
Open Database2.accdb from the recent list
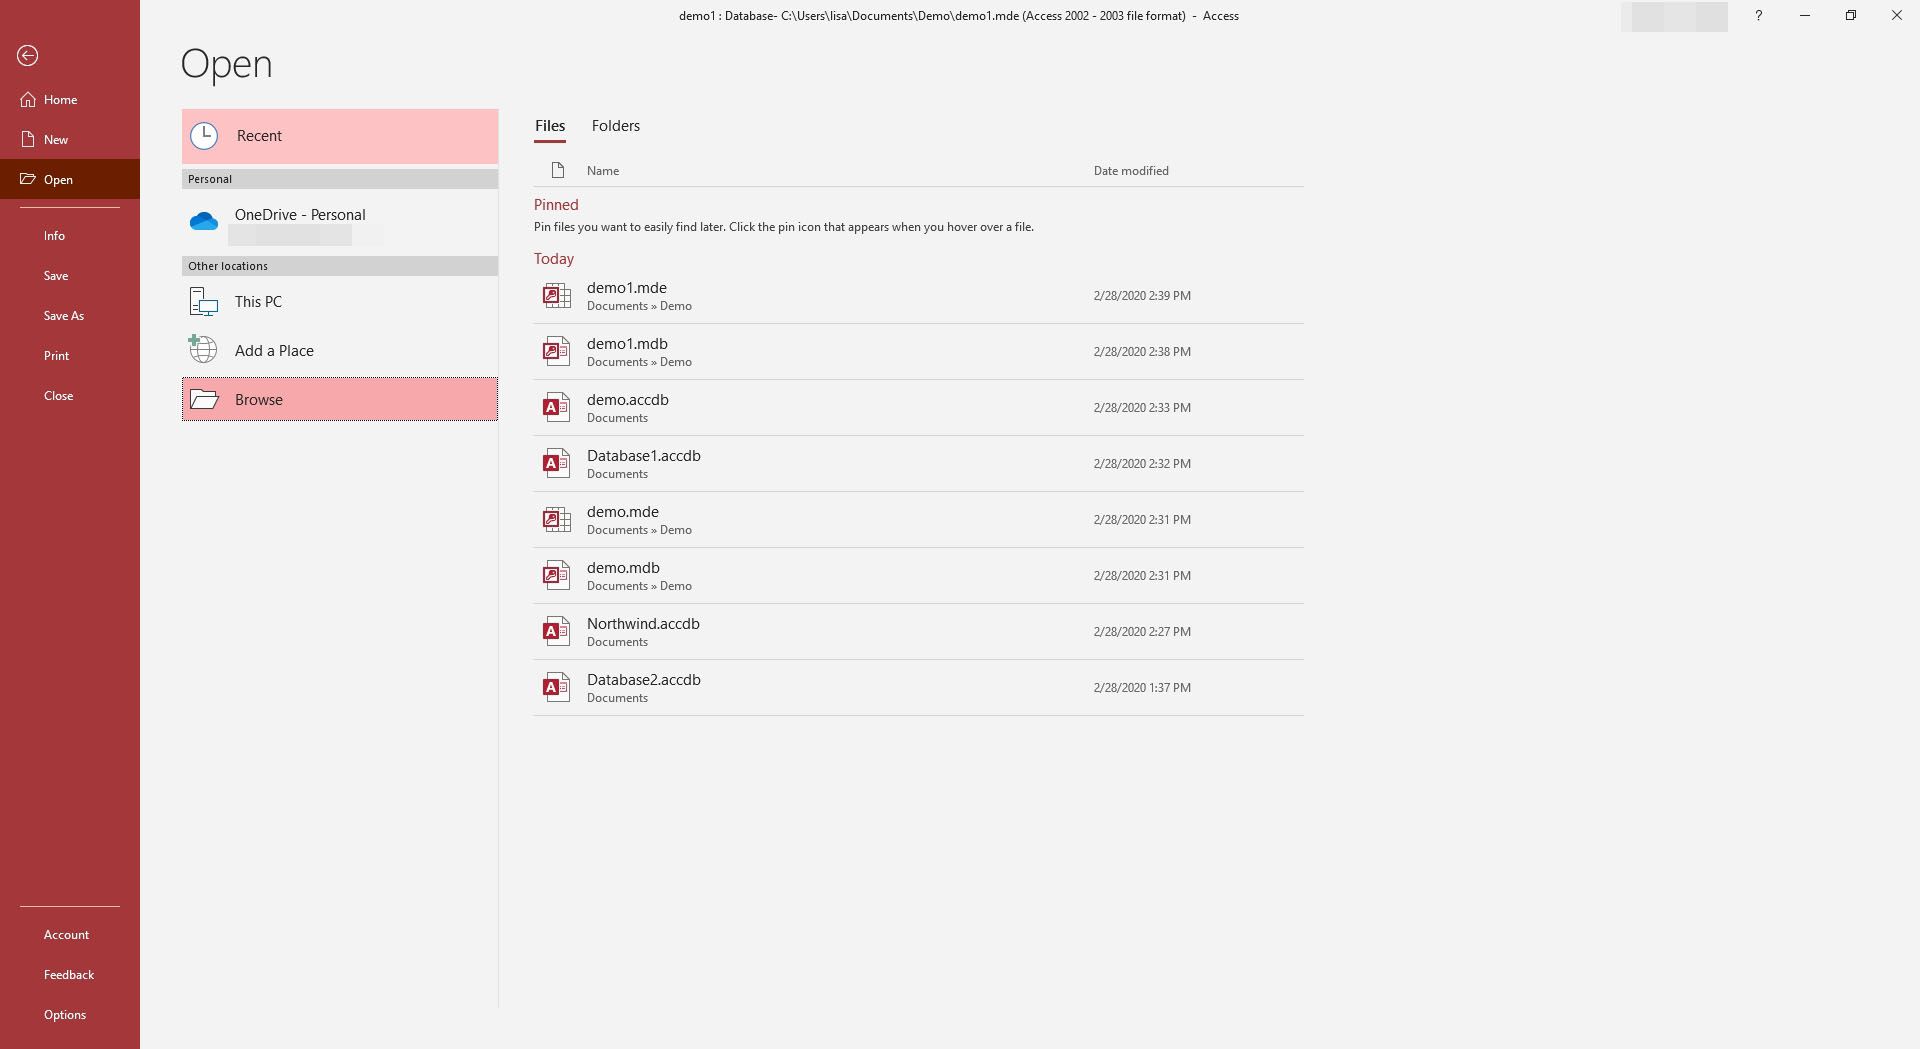918,688
